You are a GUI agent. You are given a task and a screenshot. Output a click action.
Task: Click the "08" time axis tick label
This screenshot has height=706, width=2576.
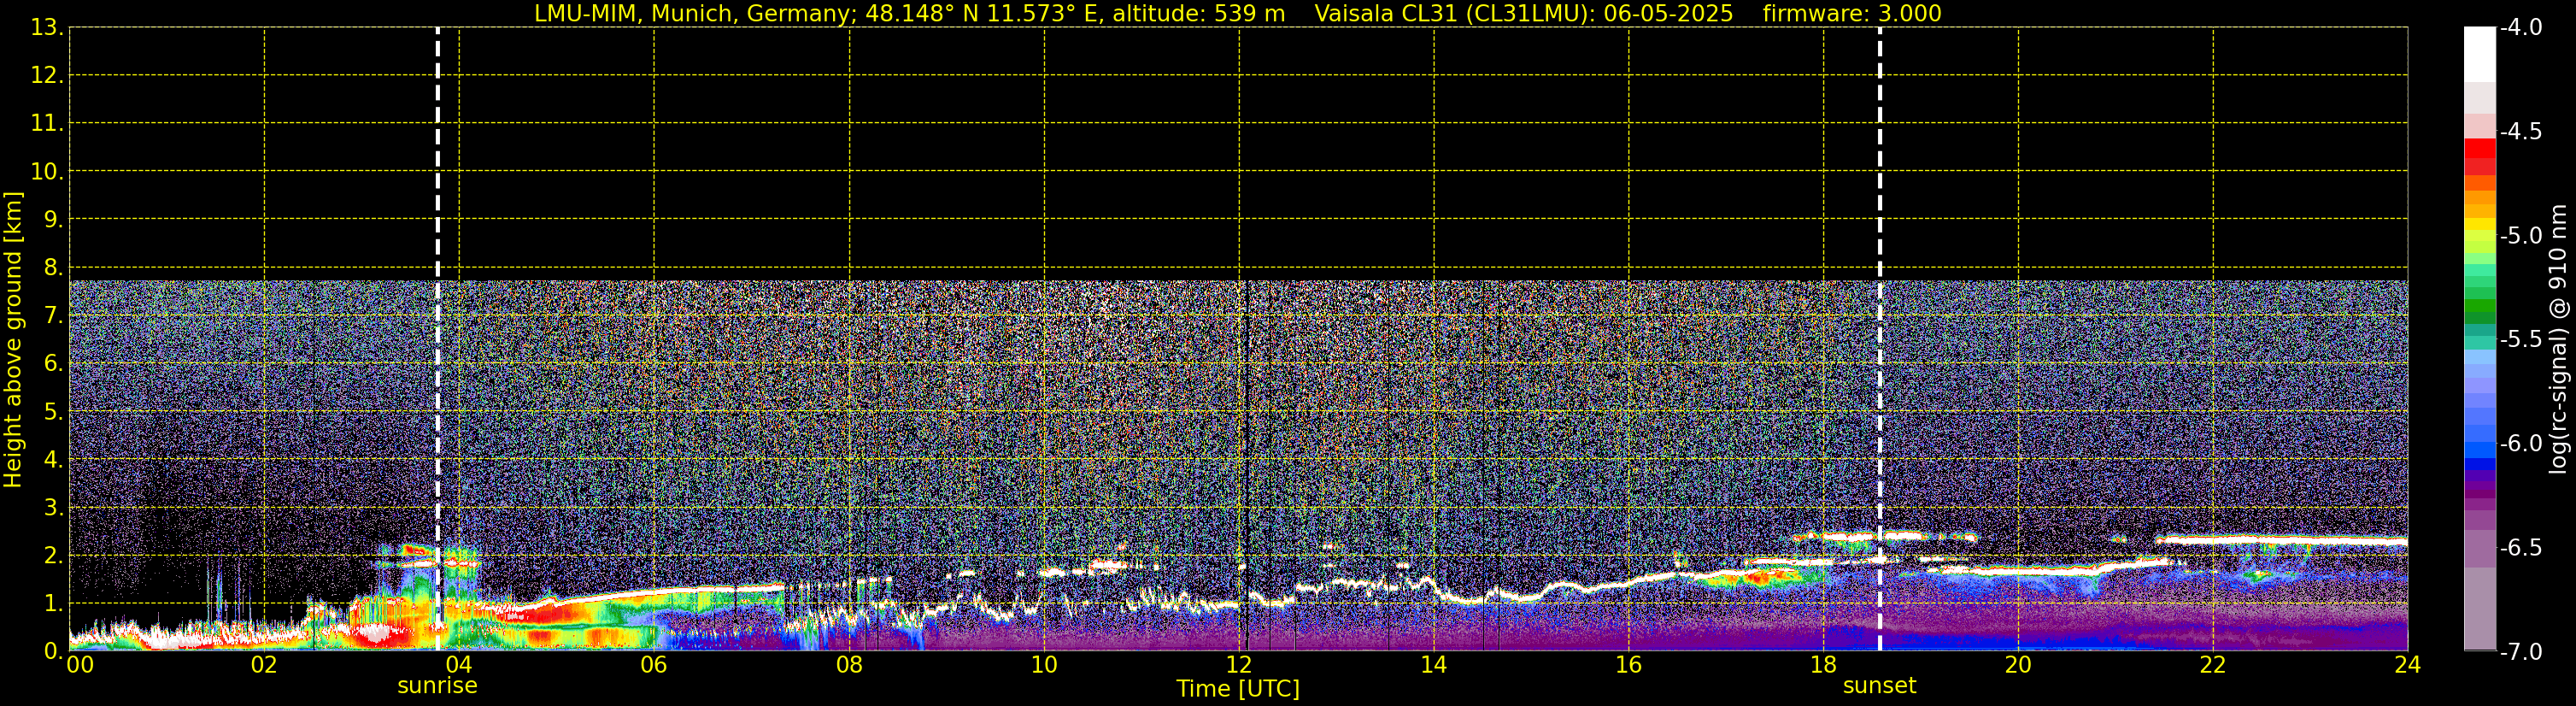pos(849,665)
